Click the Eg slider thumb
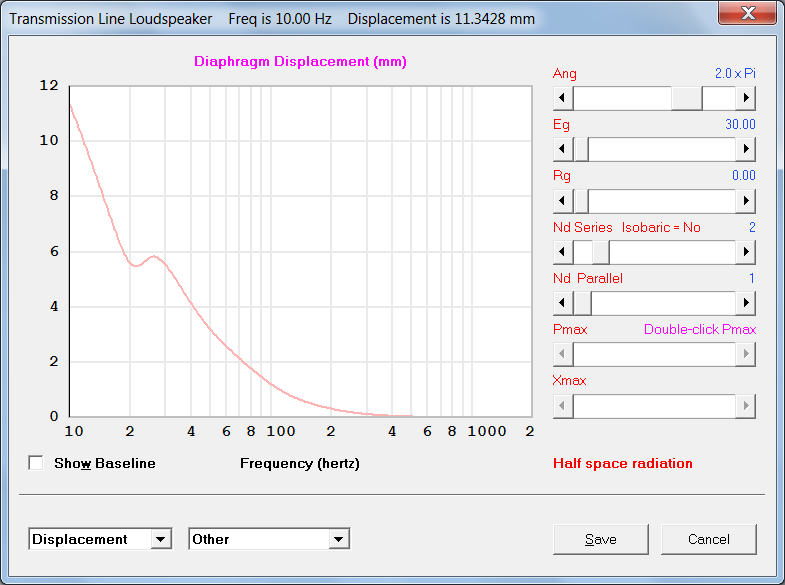Viewport: 785px width, 585px height. click(x=581, y=149)
